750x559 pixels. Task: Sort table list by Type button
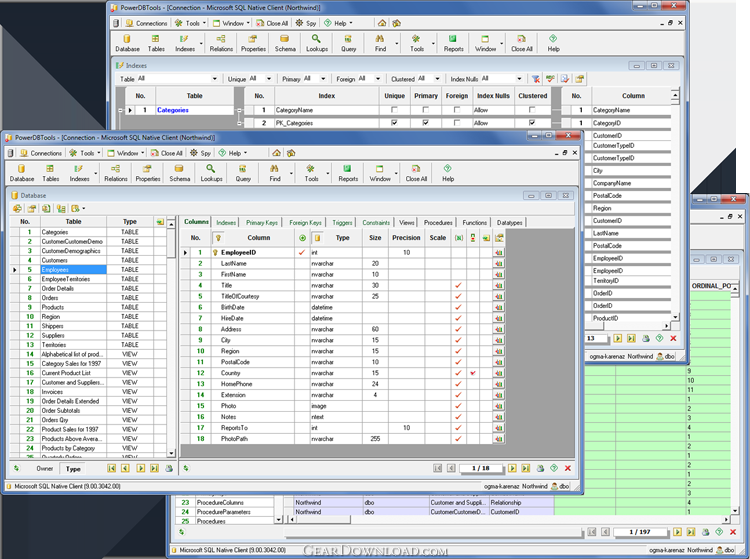click(73, 469)
